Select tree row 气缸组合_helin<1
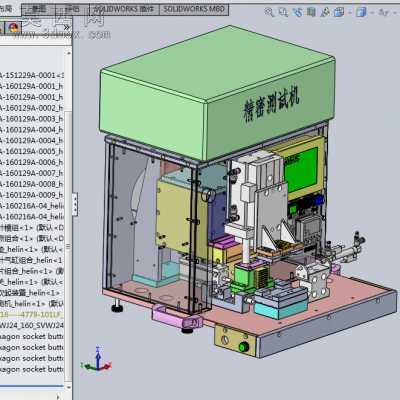Viewport: 400px width, 400px height. (32, 260)
